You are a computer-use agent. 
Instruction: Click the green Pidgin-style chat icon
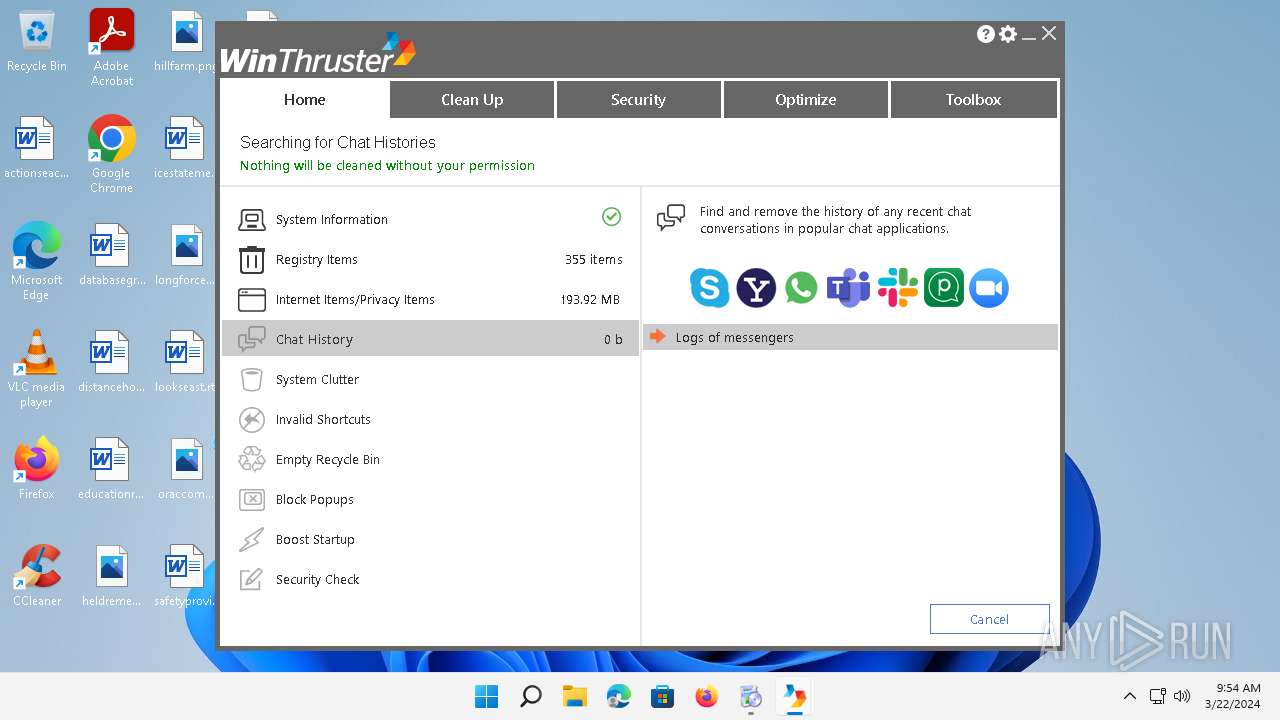944,288
